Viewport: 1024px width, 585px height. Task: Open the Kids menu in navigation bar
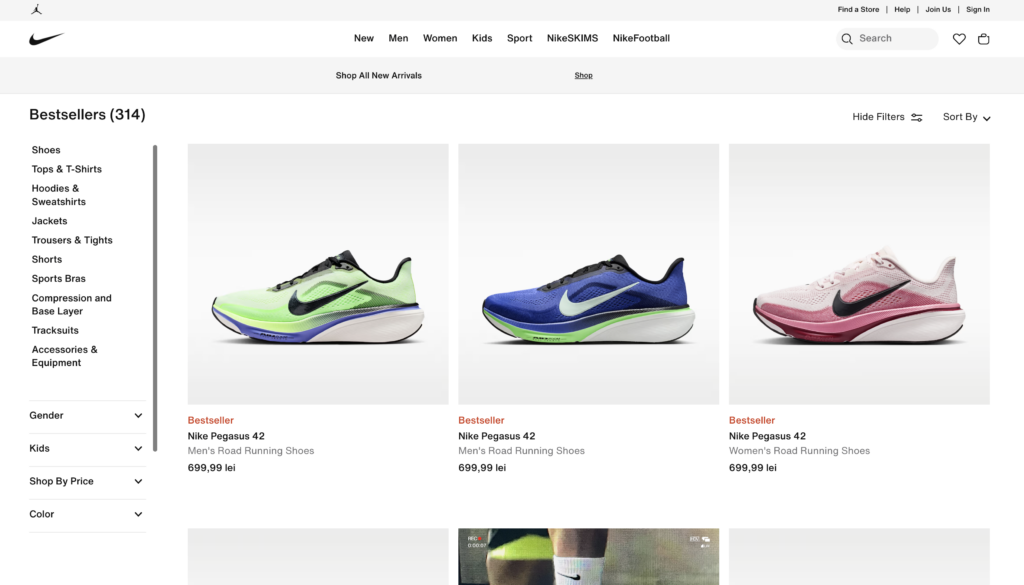coord(482,38)
